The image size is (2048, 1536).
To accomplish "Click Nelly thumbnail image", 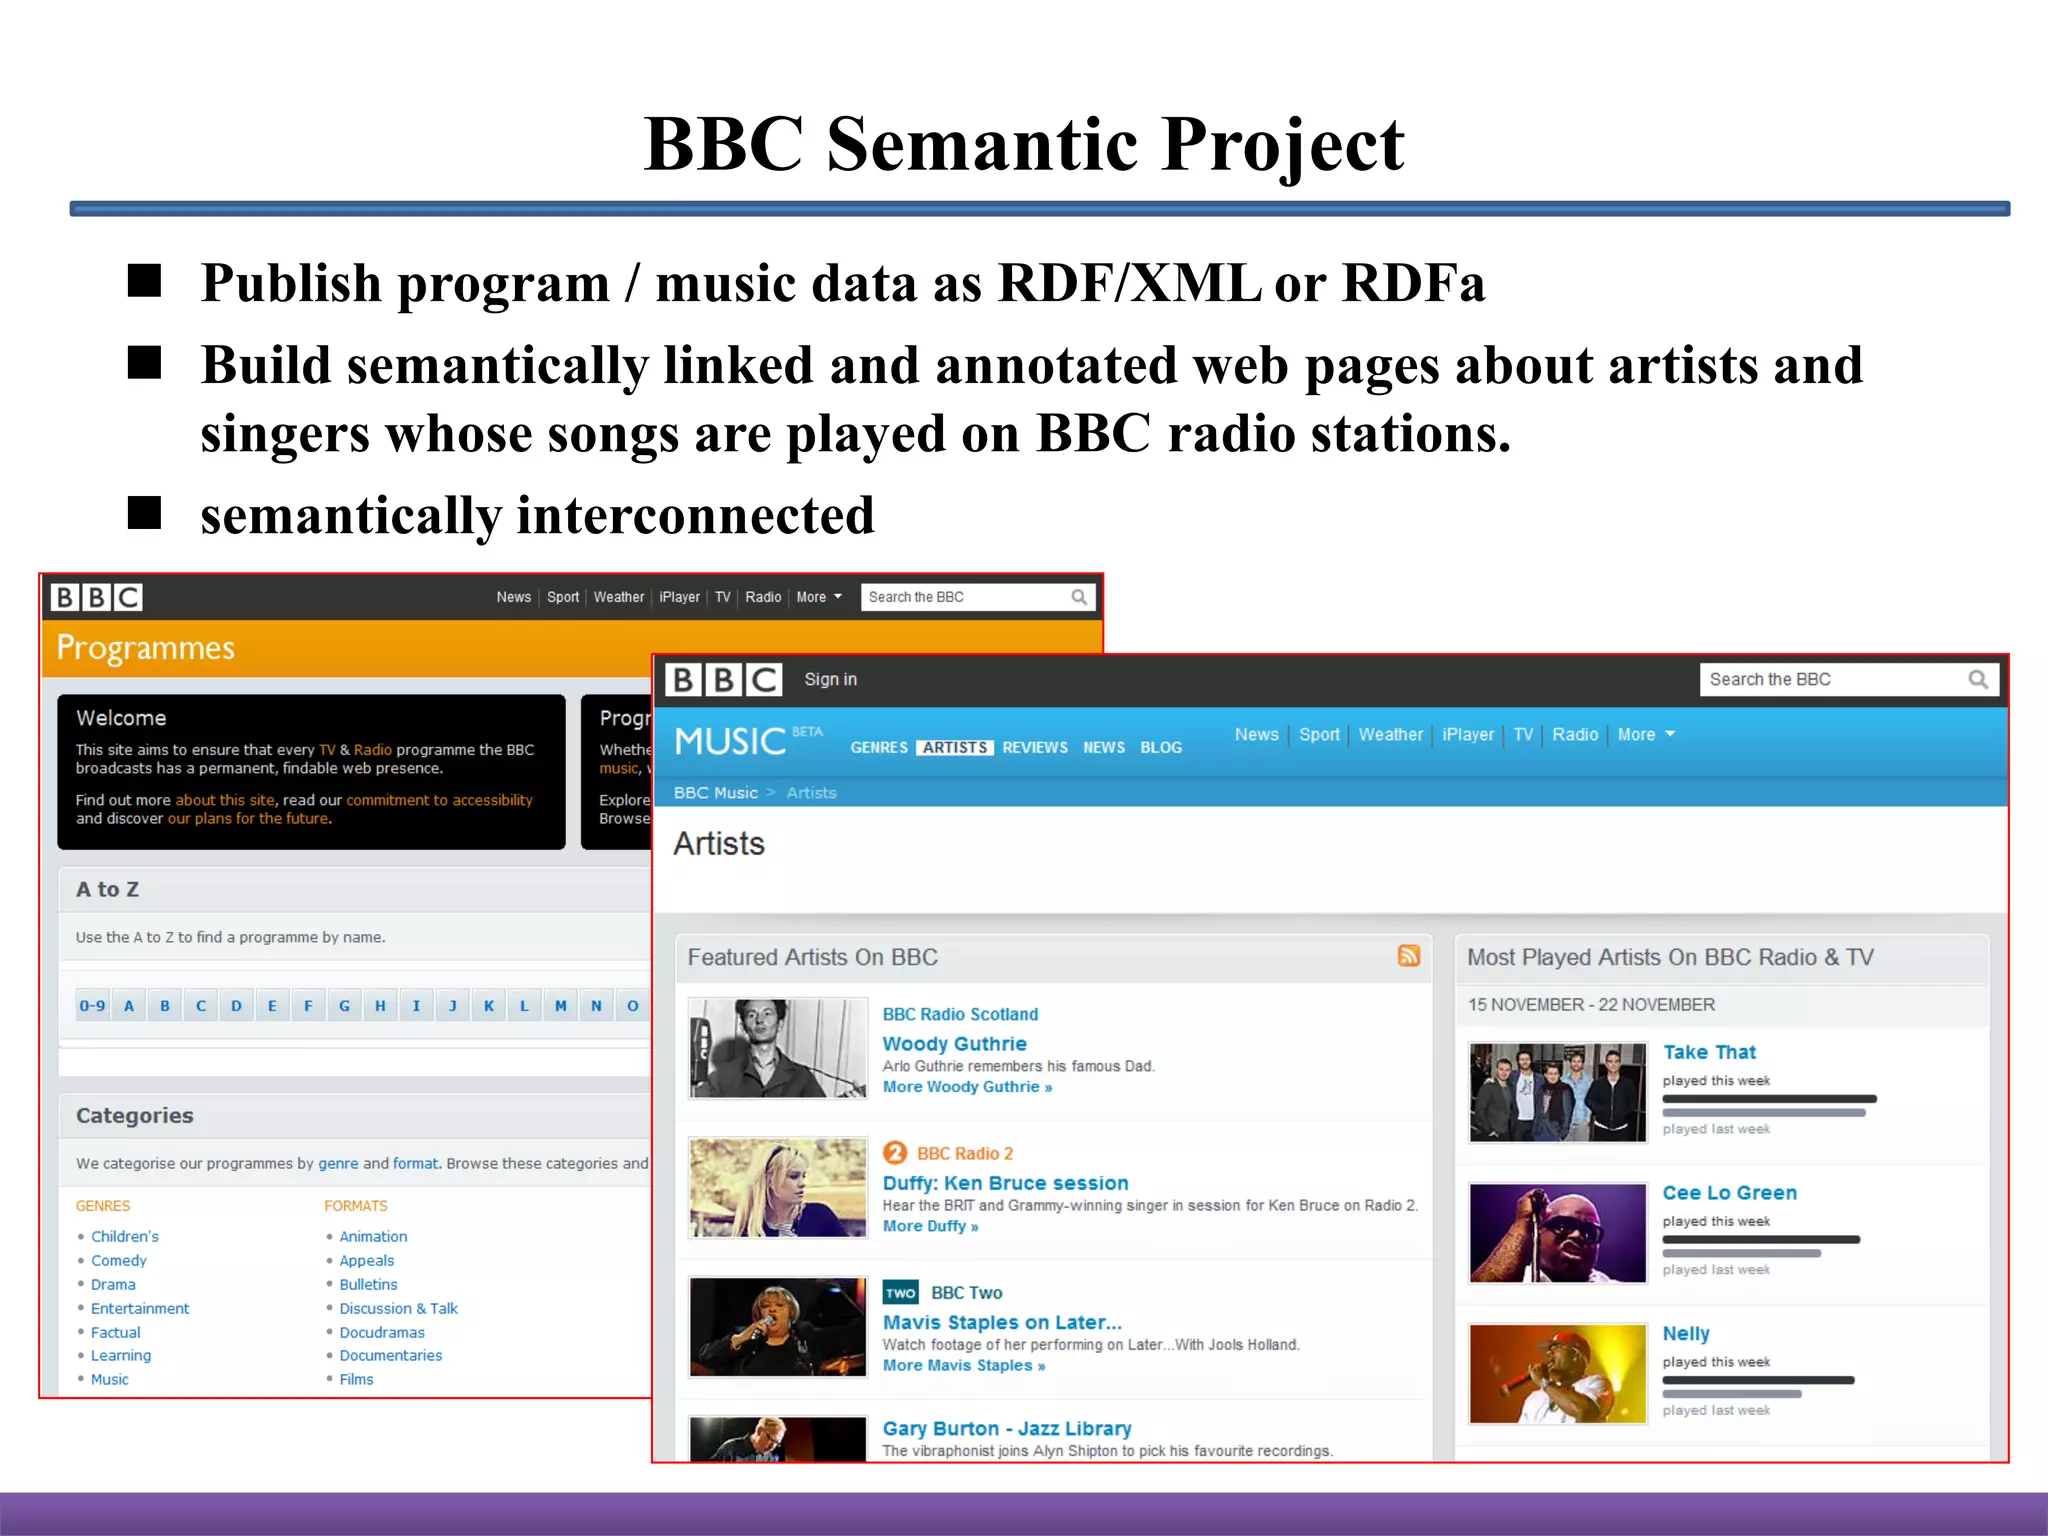I will [x=1557, y=1374].
